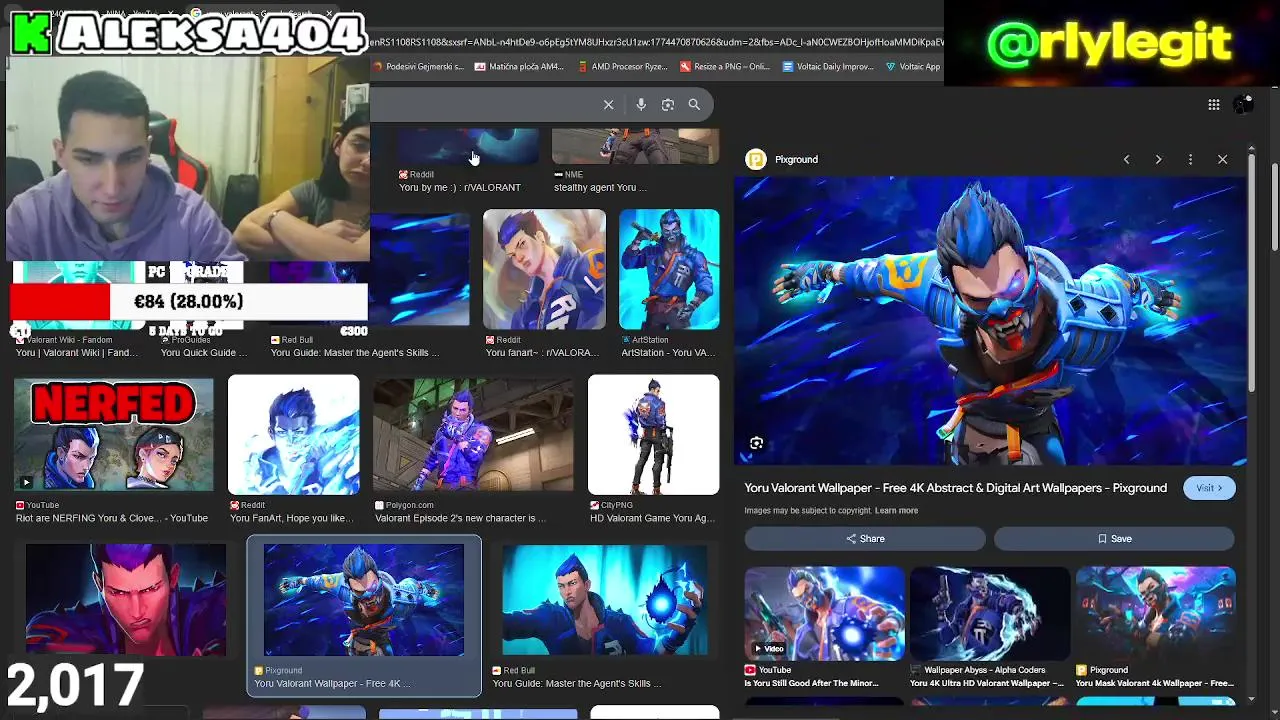Click 'CityPNG' source label

coord(617,505)
